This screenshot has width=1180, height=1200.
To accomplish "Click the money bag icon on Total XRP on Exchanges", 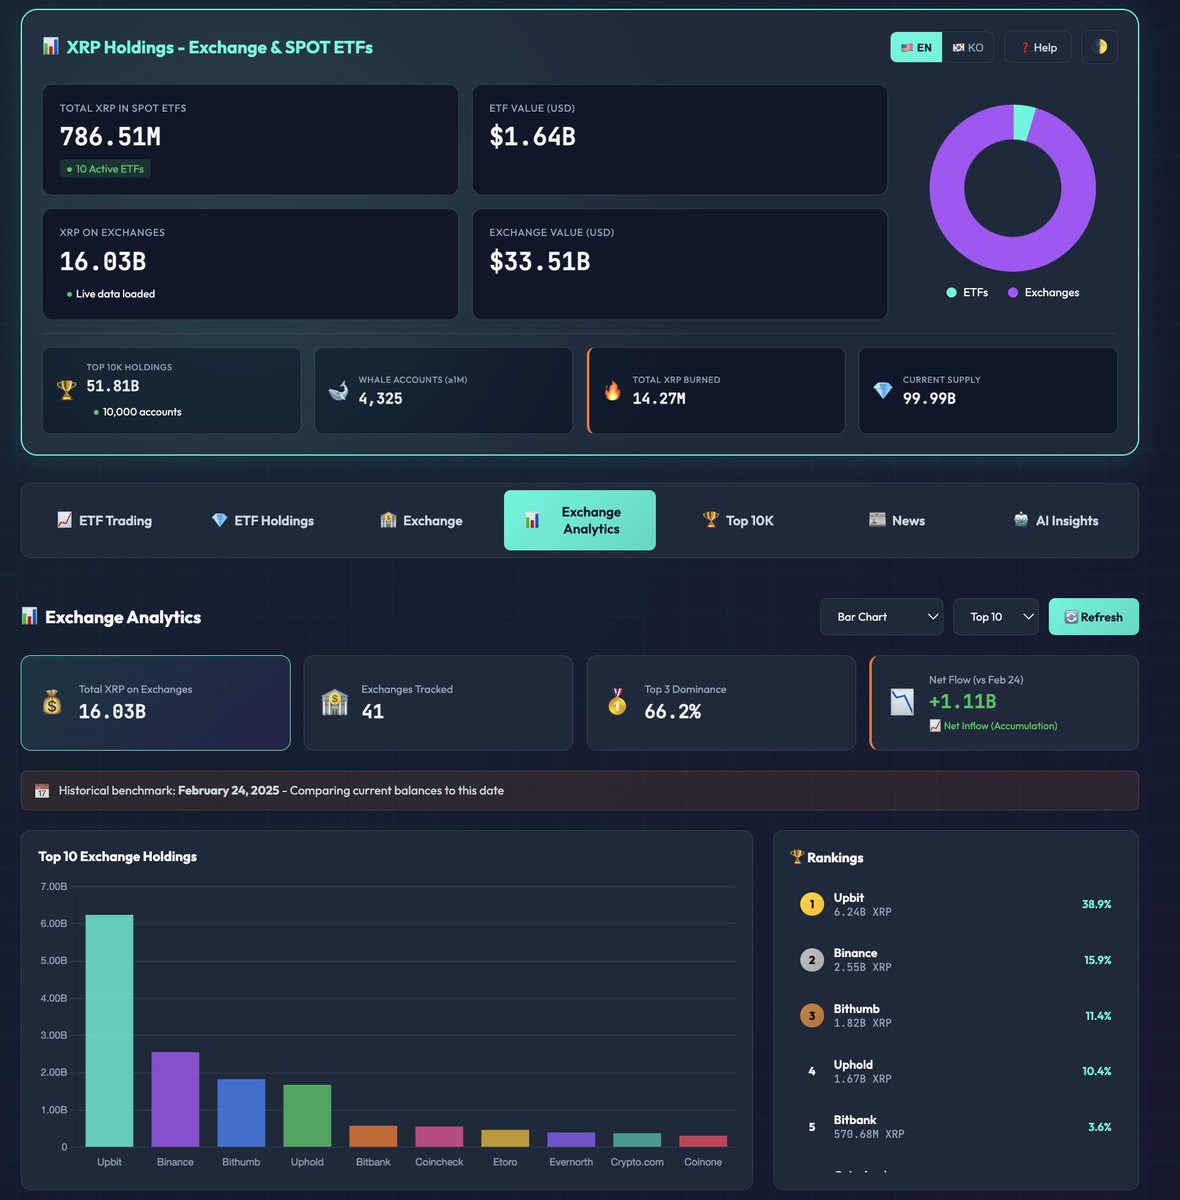I will pos(53,702).
